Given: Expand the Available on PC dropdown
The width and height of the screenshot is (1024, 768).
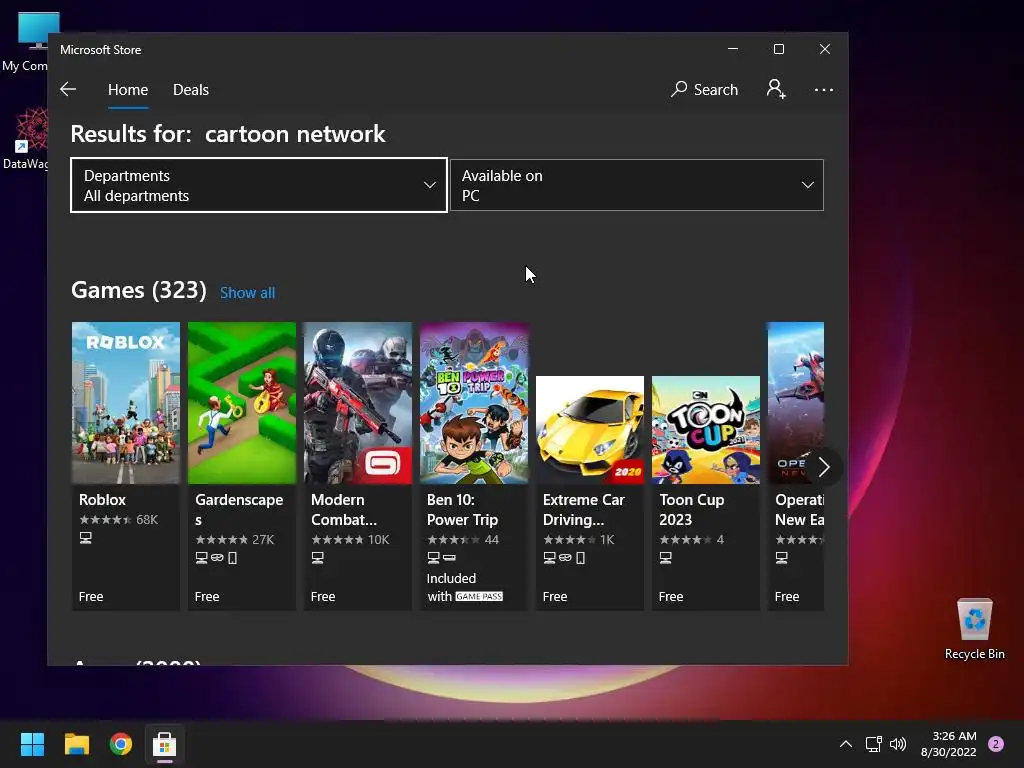Looking at the screenshot, I should coord(637,185).
